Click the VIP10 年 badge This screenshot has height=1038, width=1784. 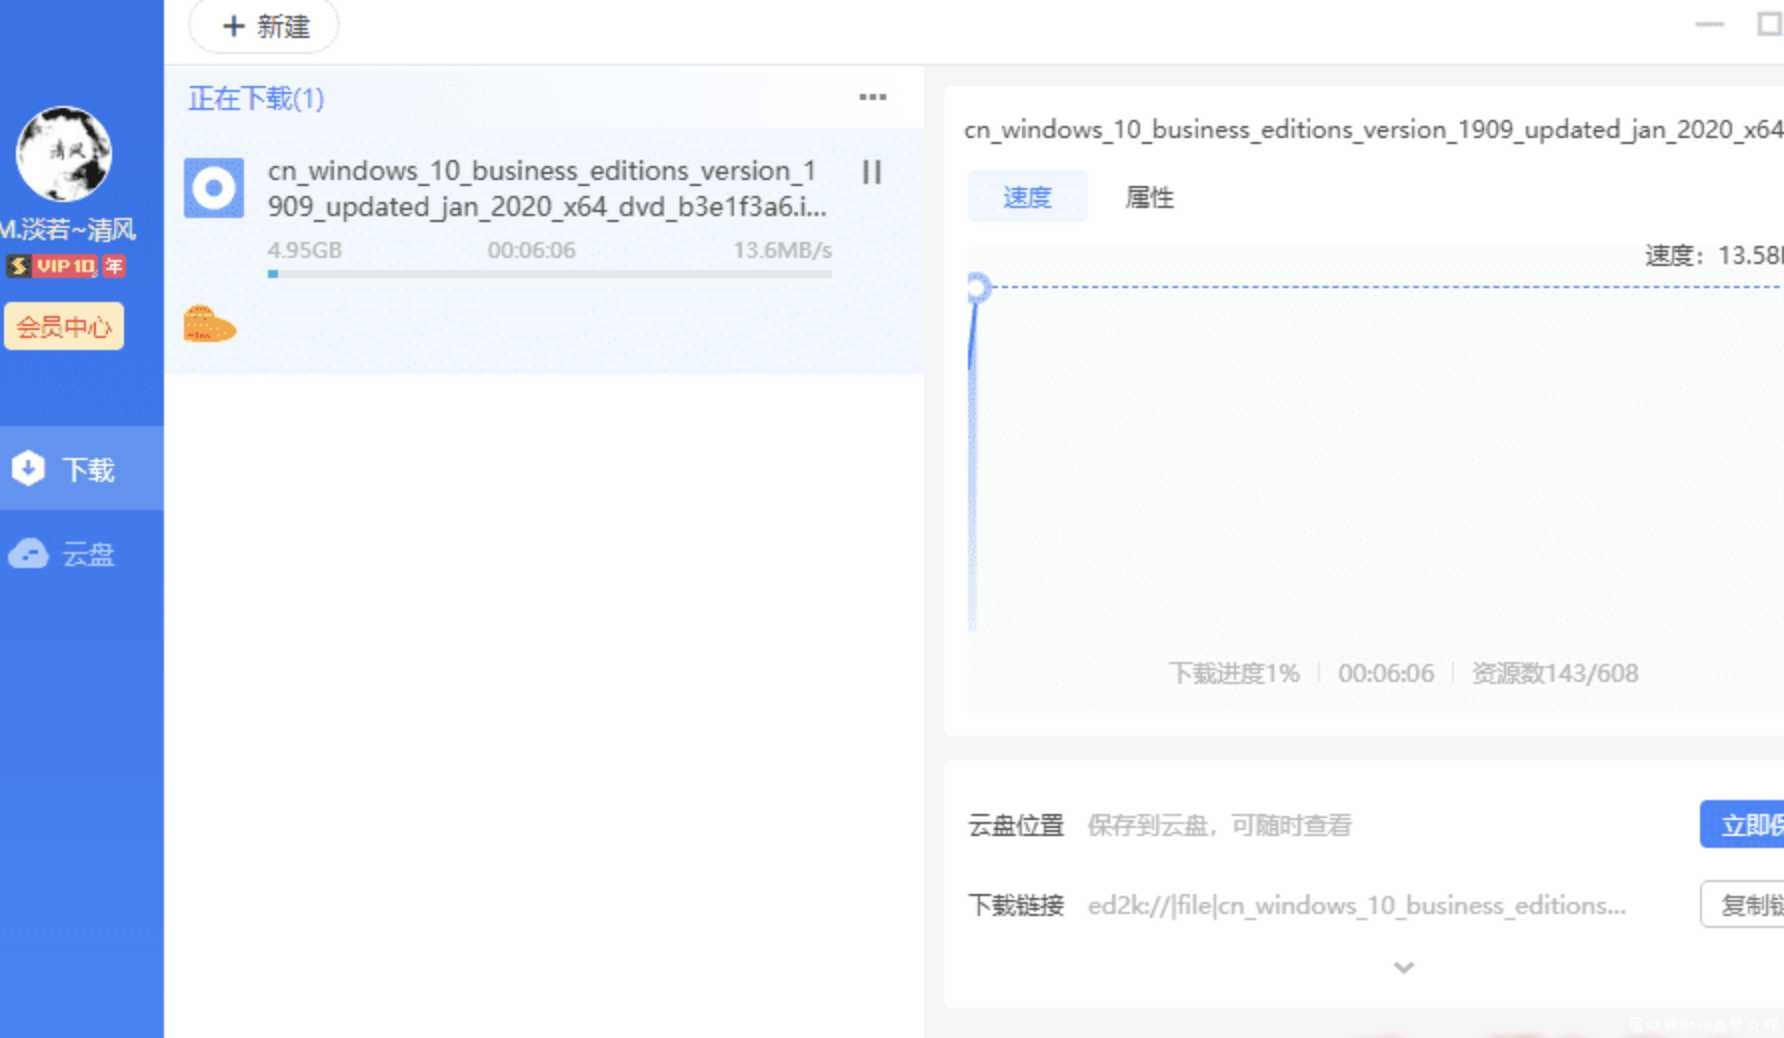(x=66, y=266)
